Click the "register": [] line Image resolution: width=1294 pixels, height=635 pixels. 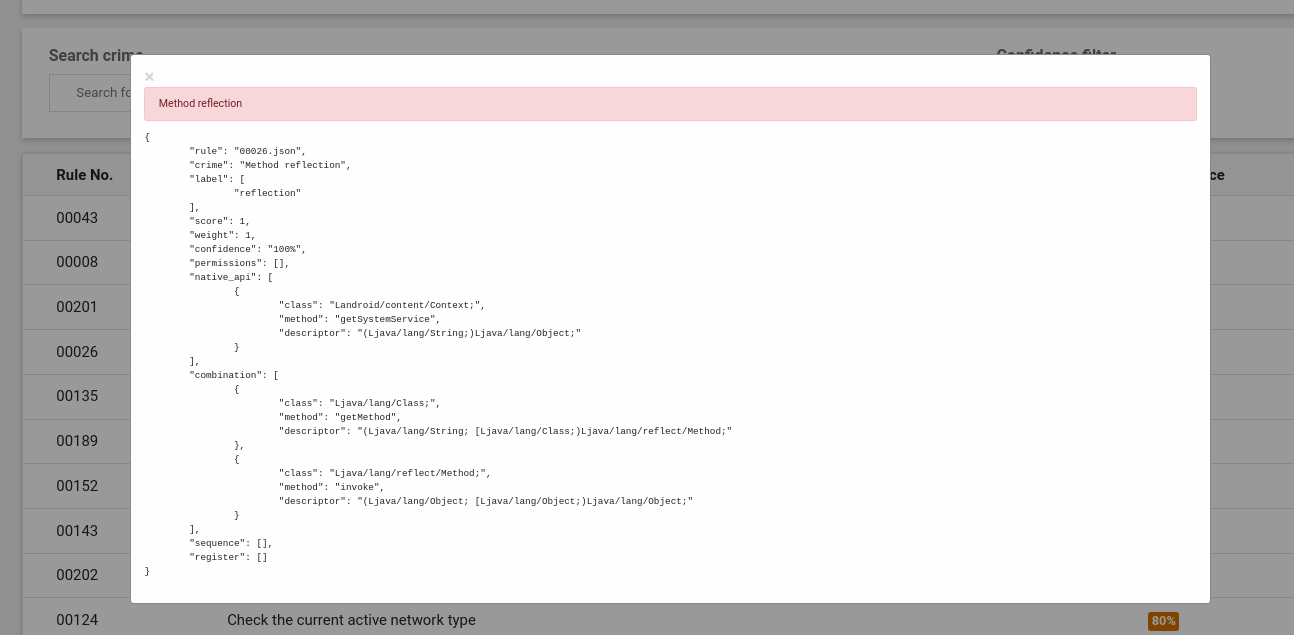point(228,557)
